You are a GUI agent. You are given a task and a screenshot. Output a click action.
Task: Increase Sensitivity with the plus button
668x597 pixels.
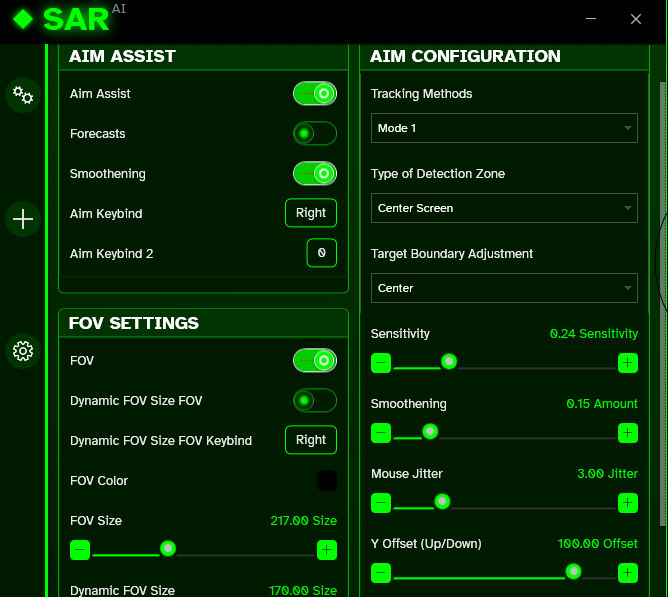[627, 363]
